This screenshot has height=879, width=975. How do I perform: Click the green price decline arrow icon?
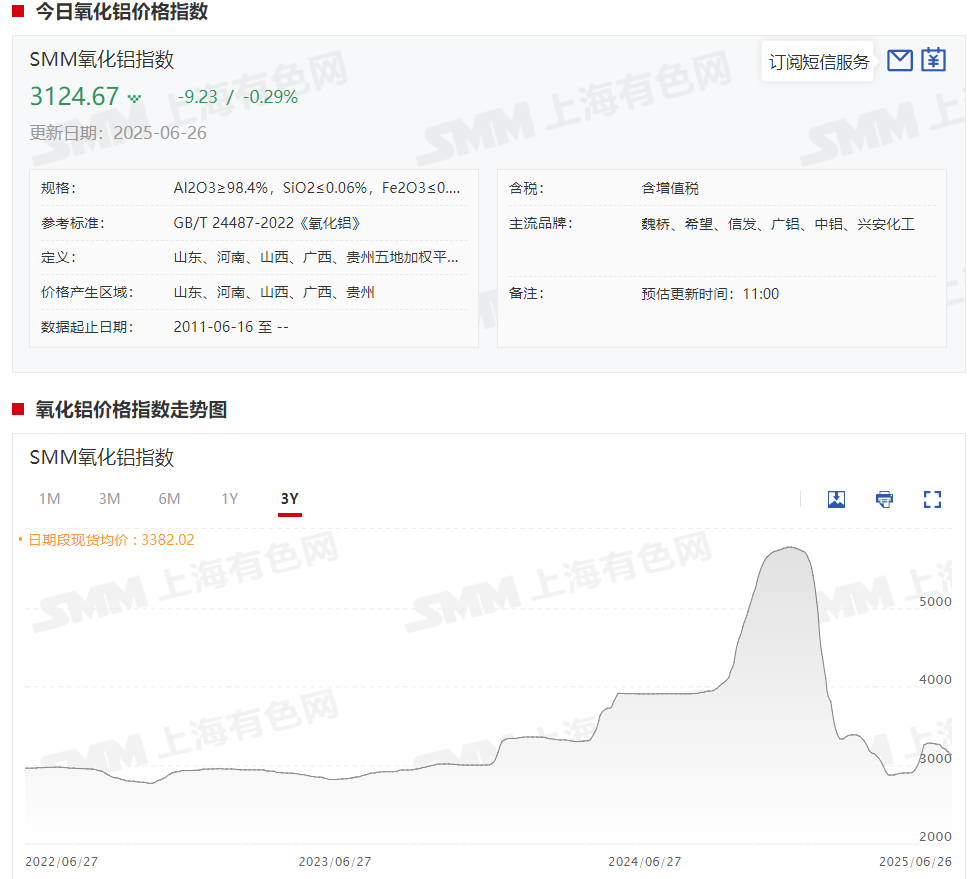pos(134,98)
